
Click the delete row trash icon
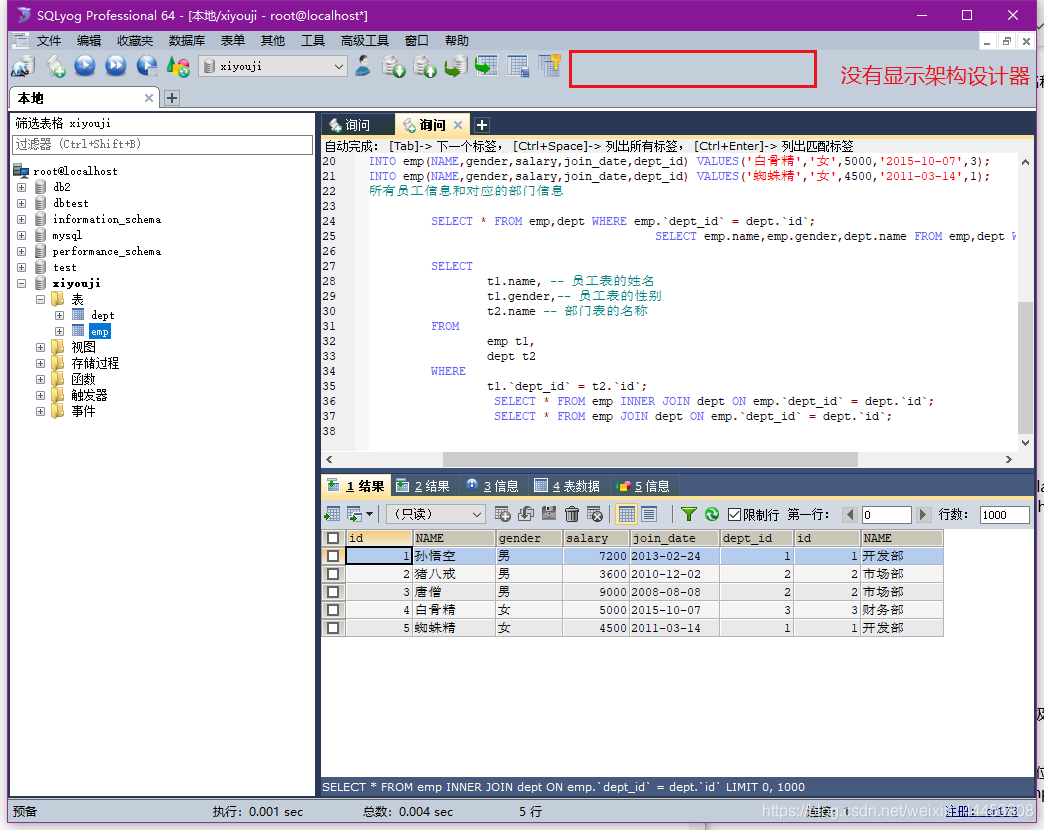[x=572, y=514]
